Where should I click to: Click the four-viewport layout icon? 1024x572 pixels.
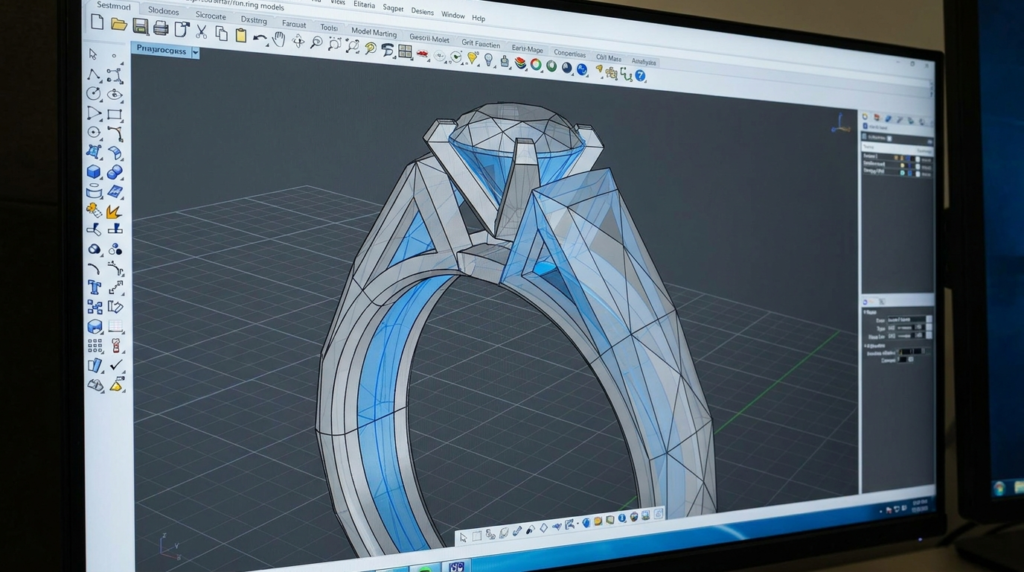[x=405, y=52]
